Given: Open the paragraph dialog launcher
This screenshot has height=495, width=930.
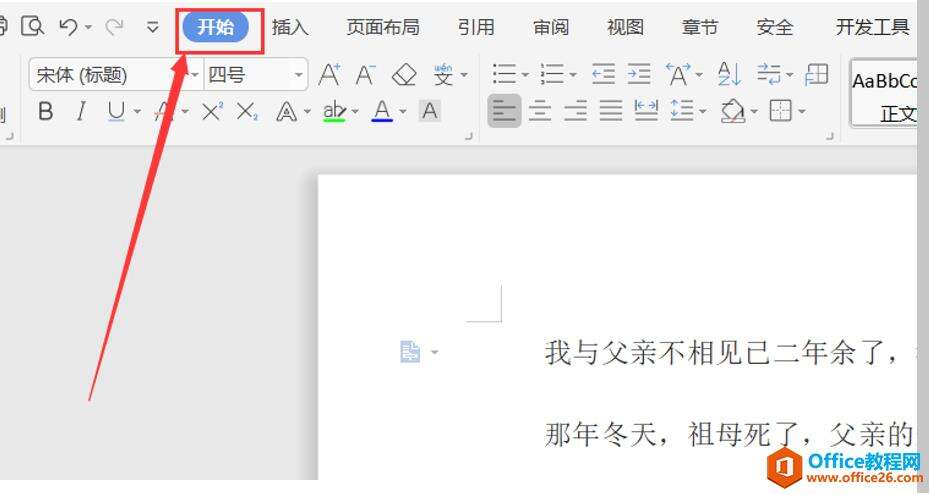Looking at the screenshot, I should tap(830, 136).
